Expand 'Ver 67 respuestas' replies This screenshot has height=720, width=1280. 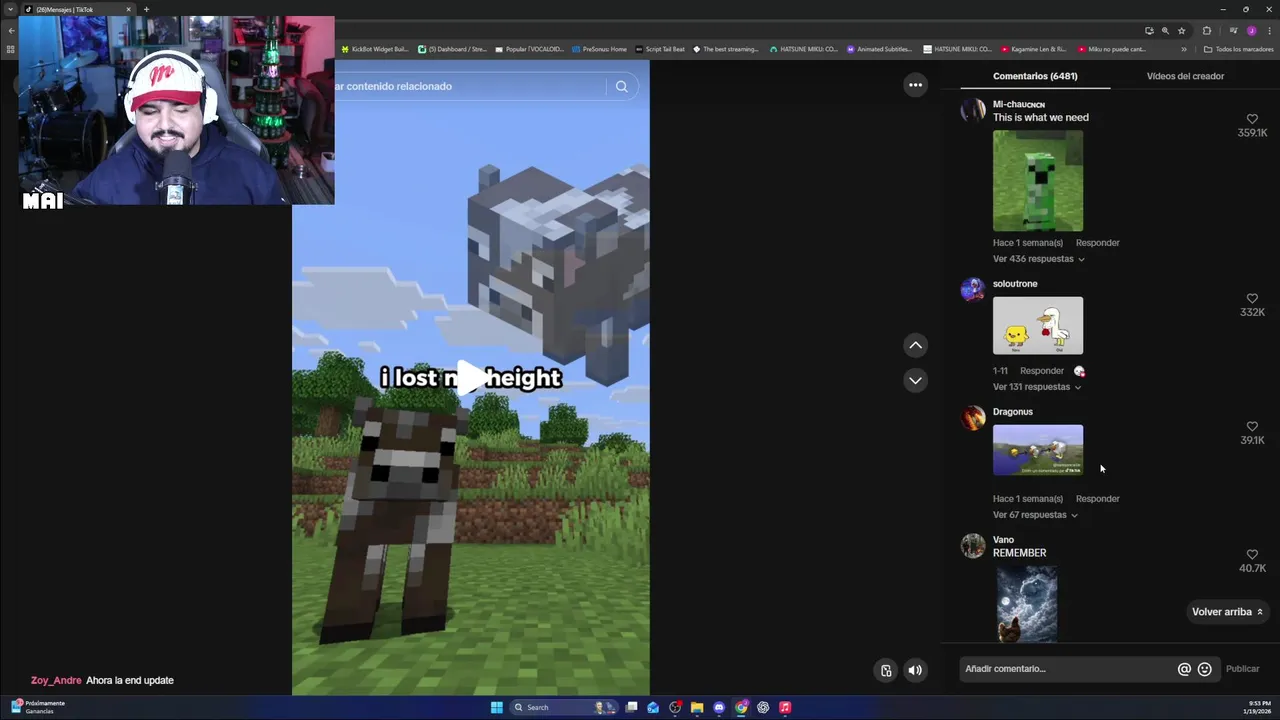1035,515
